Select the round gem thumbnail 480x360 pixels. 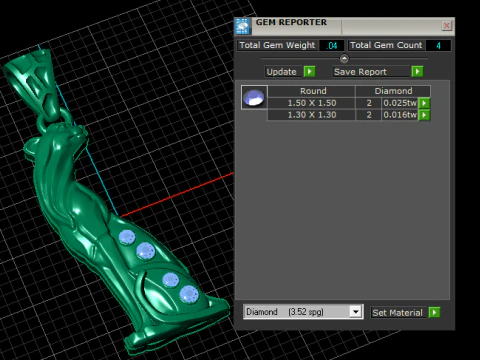pos(254,97)
